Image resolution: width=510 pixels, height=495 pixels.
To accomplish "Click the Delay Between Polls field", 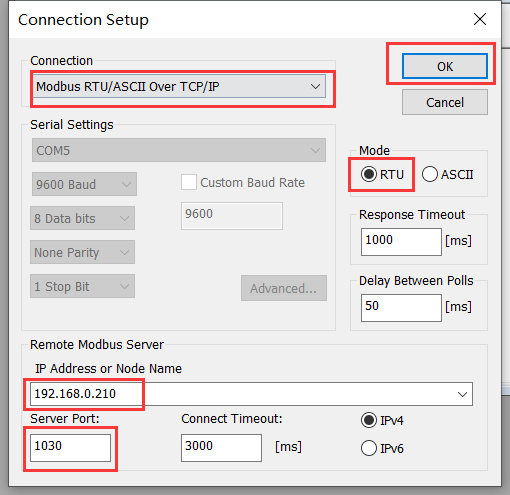I will click(401, 308).
